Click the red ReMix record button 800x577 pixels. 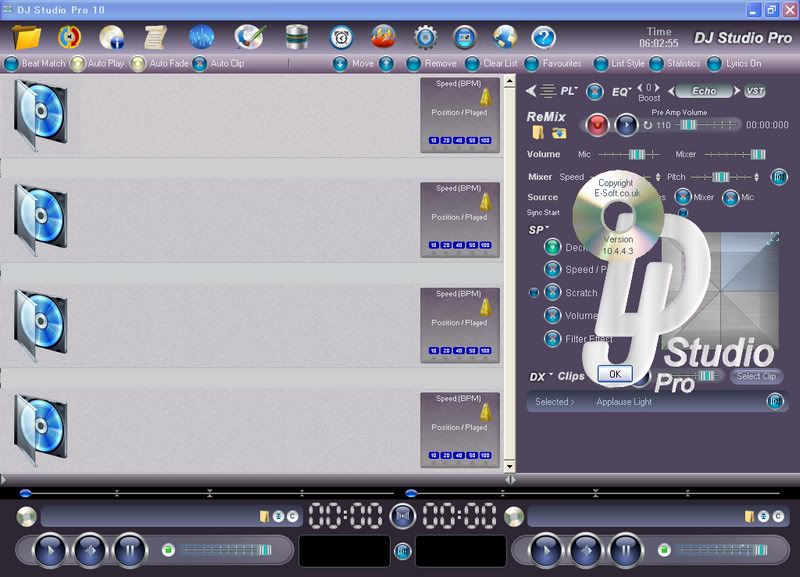click(597, 125)
